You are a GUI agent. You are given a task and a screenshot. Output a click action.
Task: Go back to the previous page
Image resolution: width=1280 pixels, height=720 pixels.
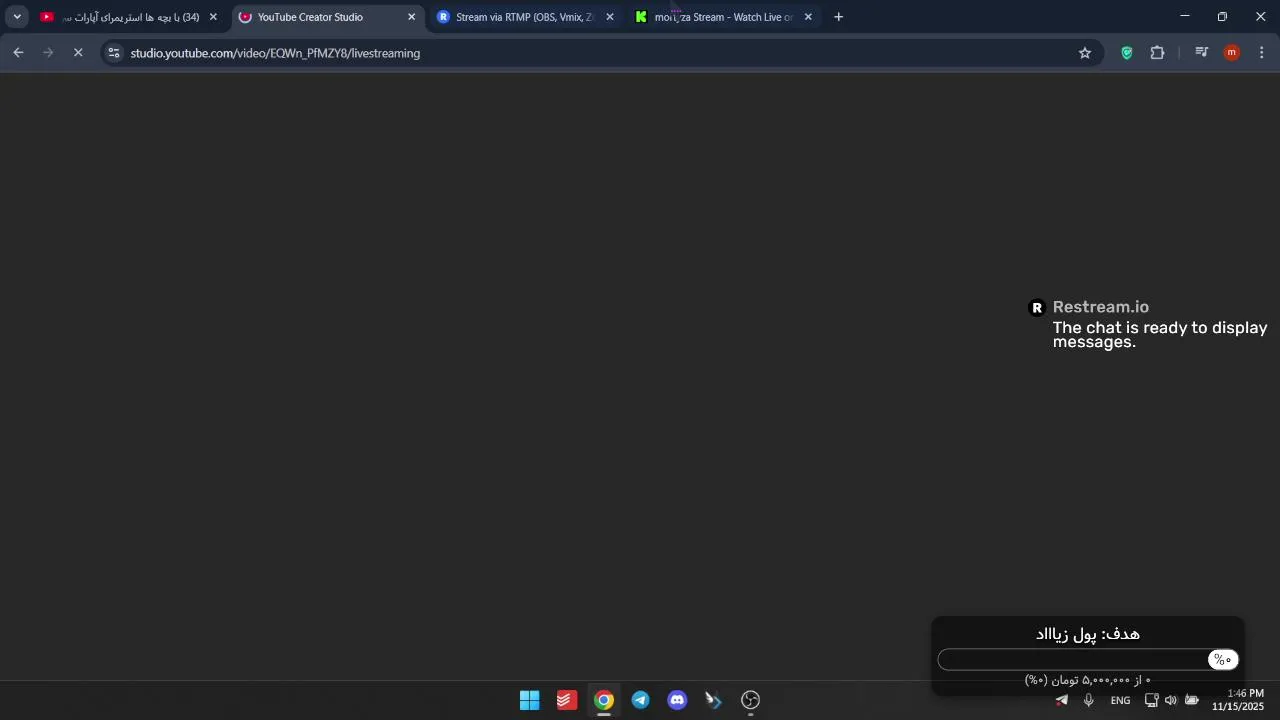coord(18,53)
